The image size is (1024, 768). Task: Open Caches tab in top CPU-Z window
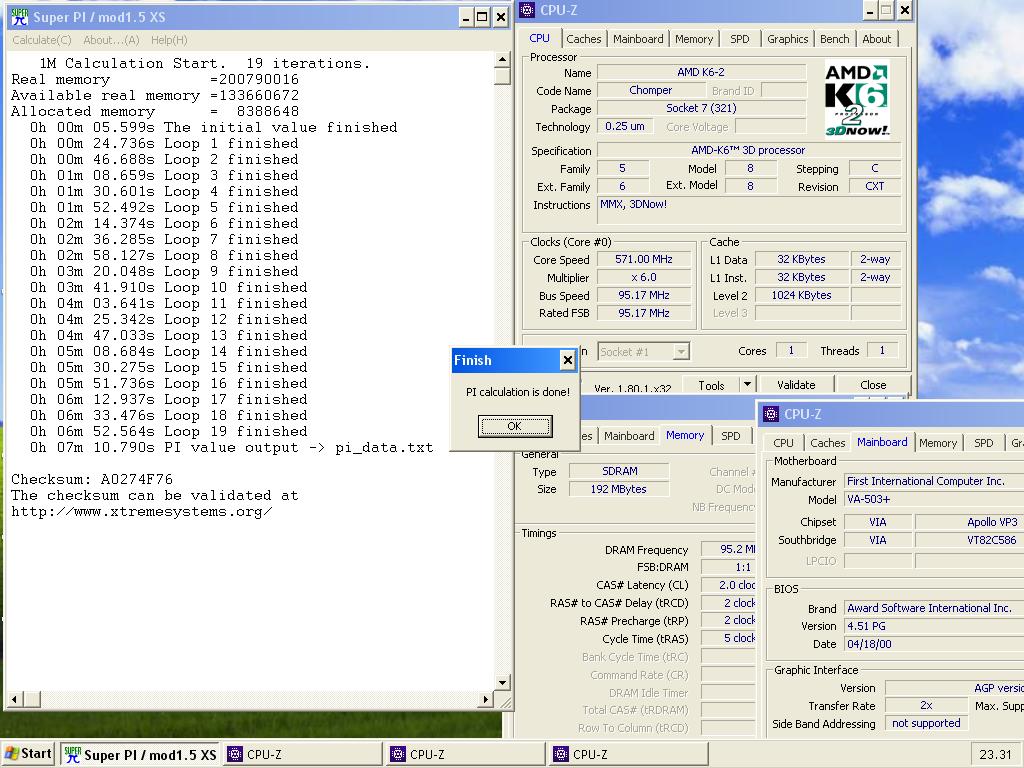583,39
